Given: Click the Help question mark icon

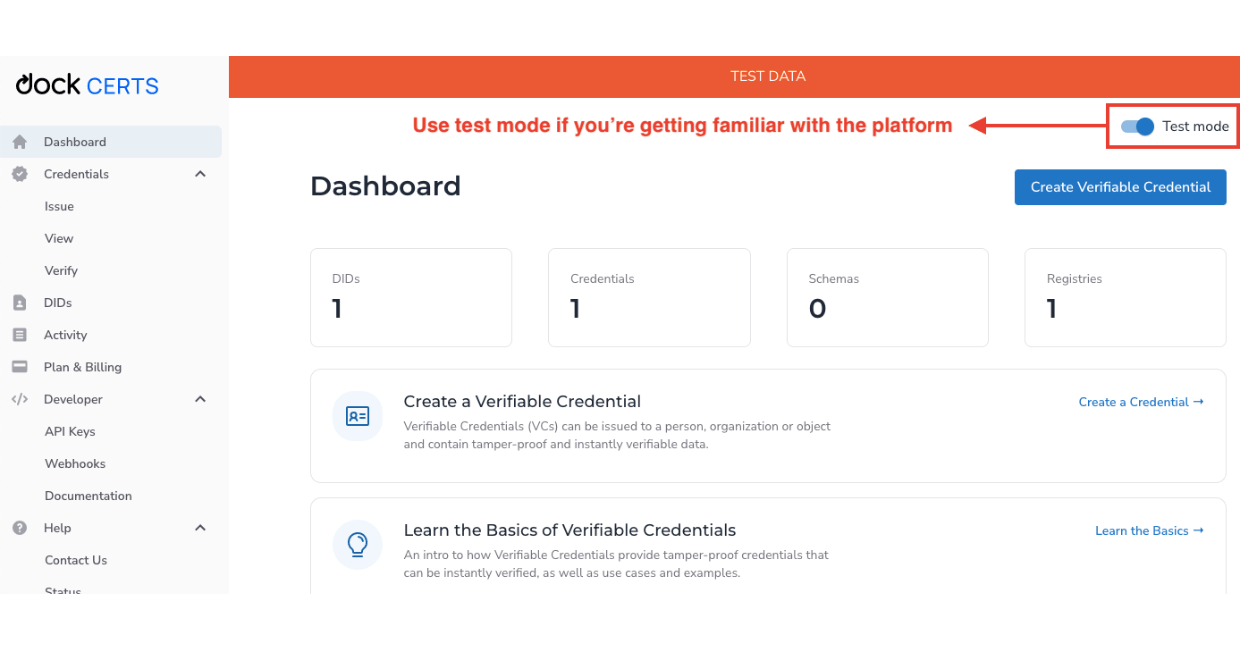Looking at the screenshot, I should pos(19,528).
